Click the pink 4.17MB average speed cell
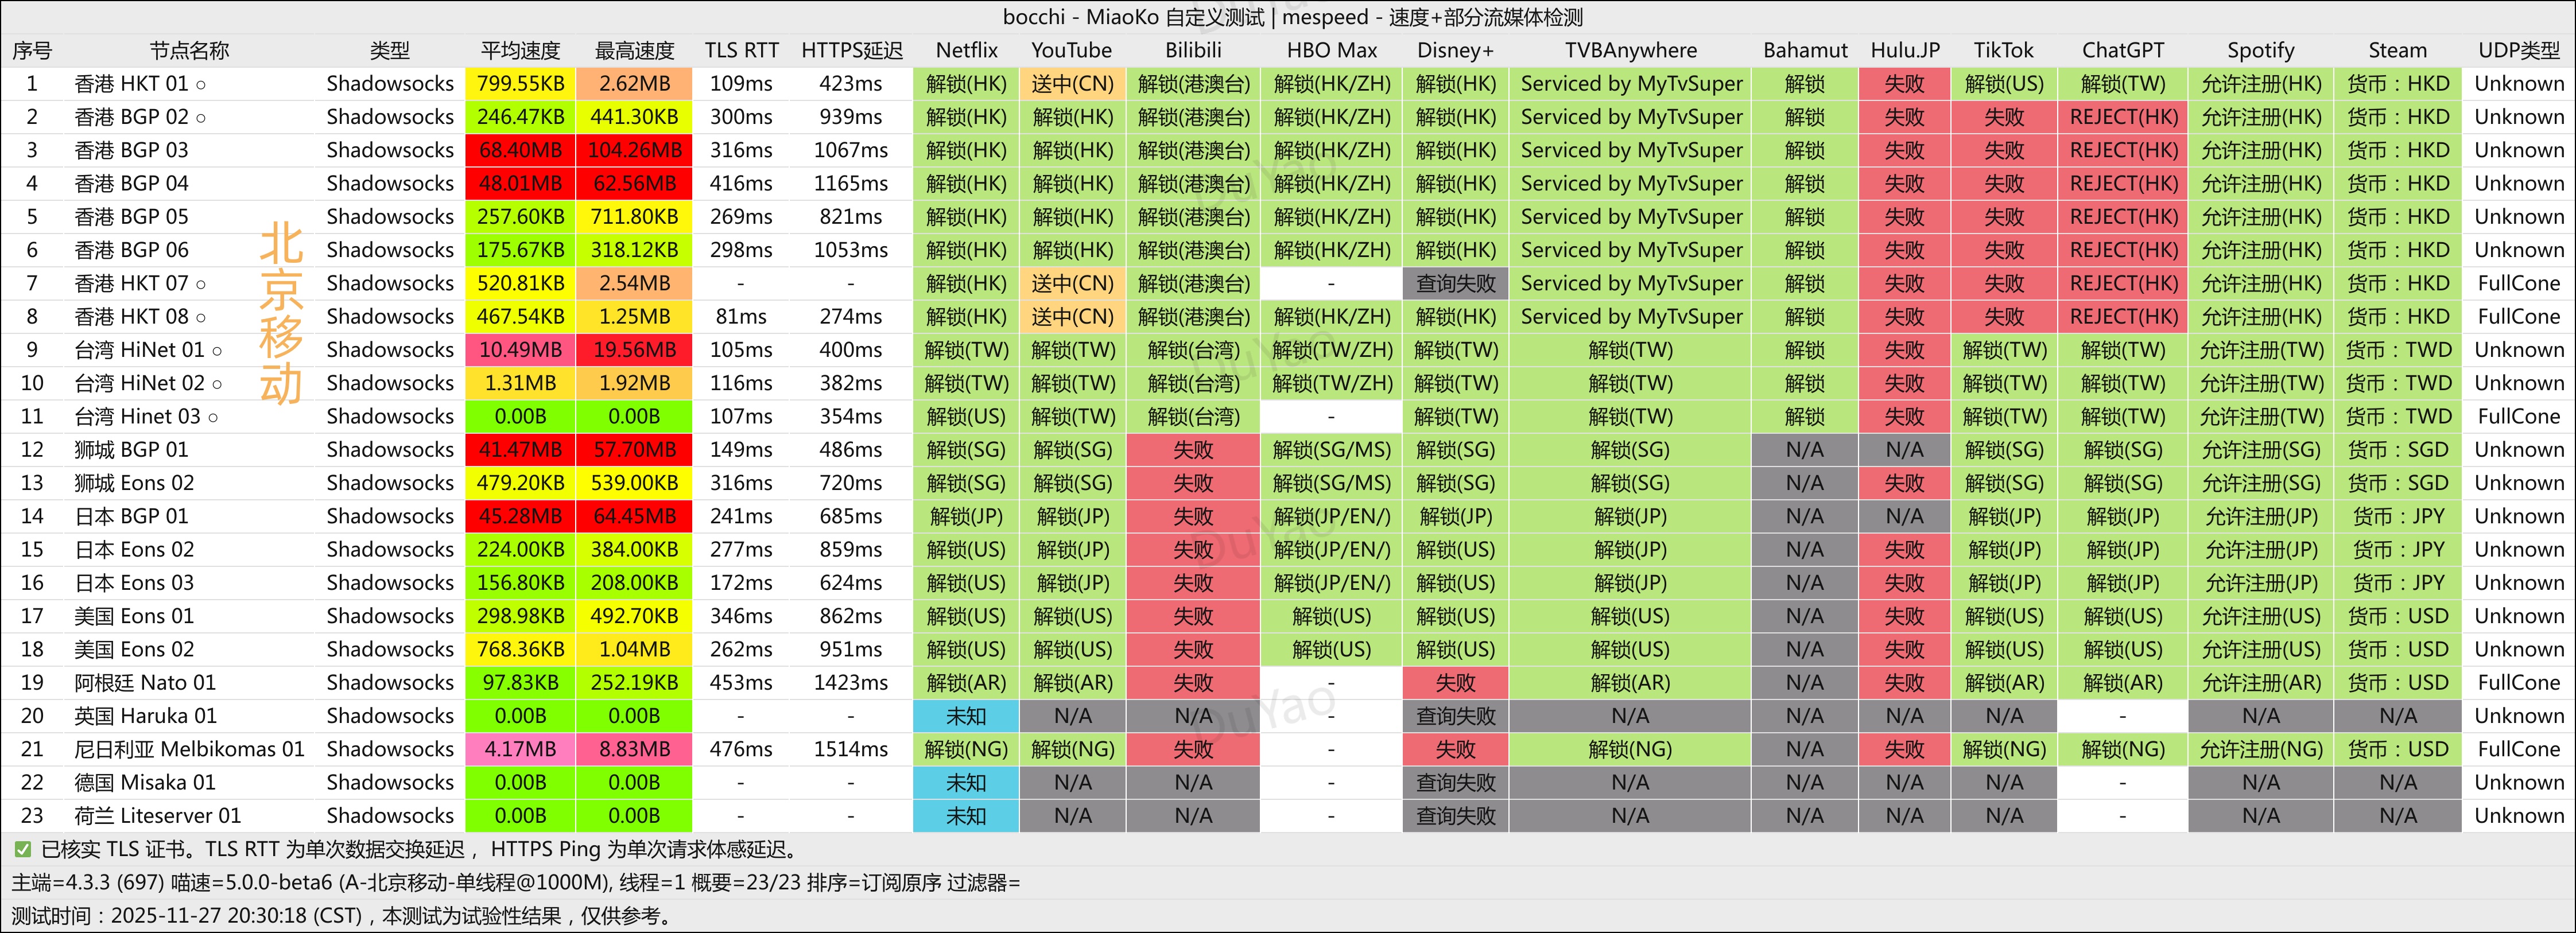The image size is (2576, 933). [520, 749]
